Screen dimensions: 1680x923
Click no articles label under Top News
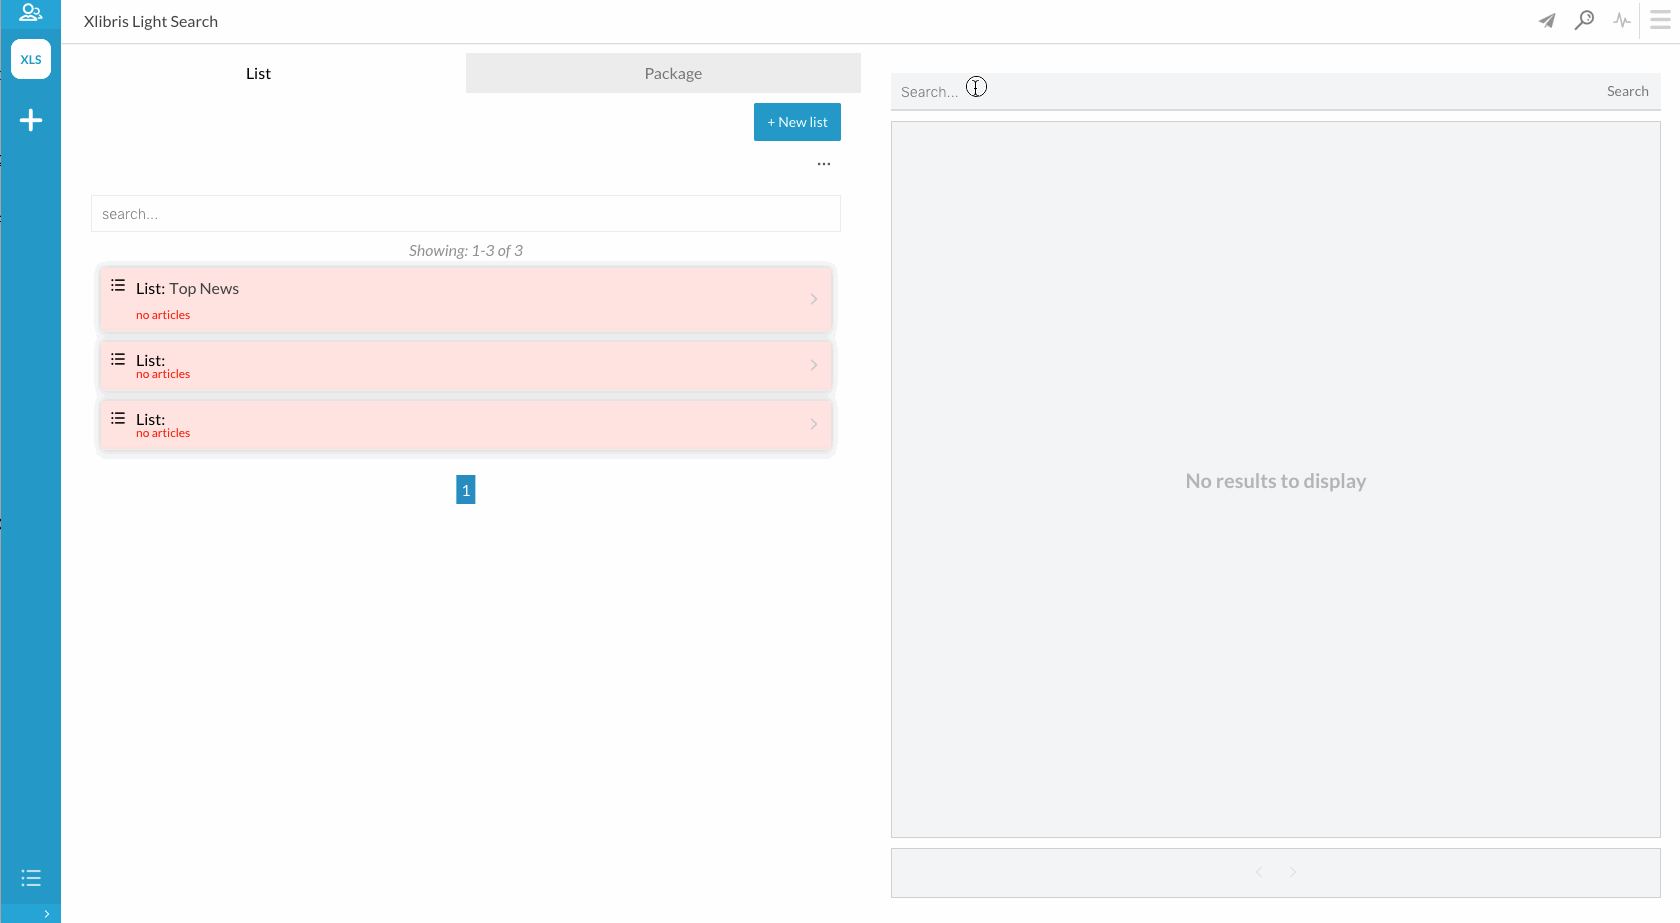(x=163, y=315)
